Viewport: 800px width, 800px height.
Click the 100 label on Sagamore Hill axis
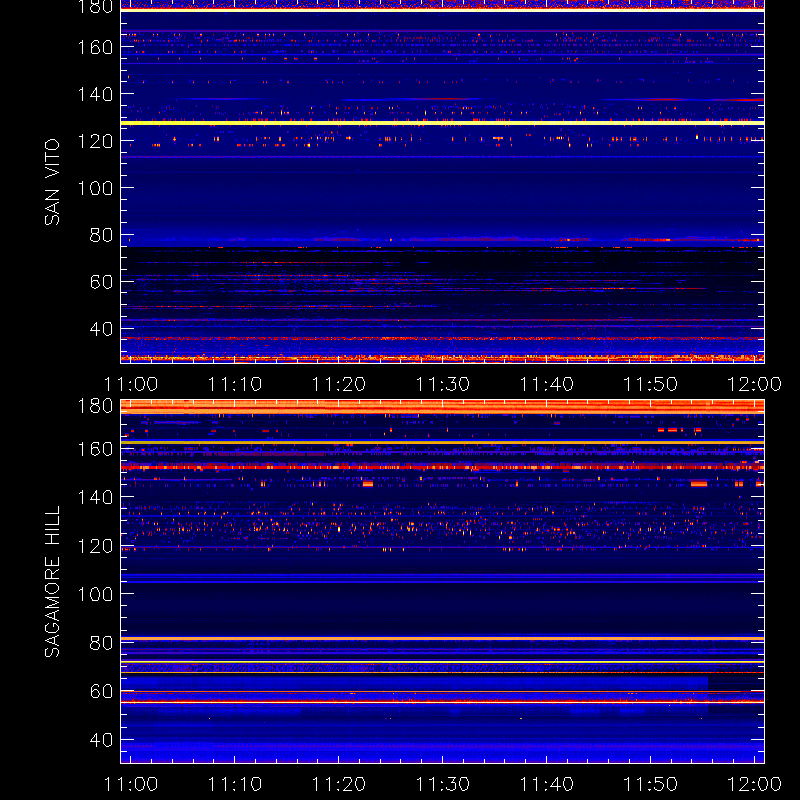[95, 594]
